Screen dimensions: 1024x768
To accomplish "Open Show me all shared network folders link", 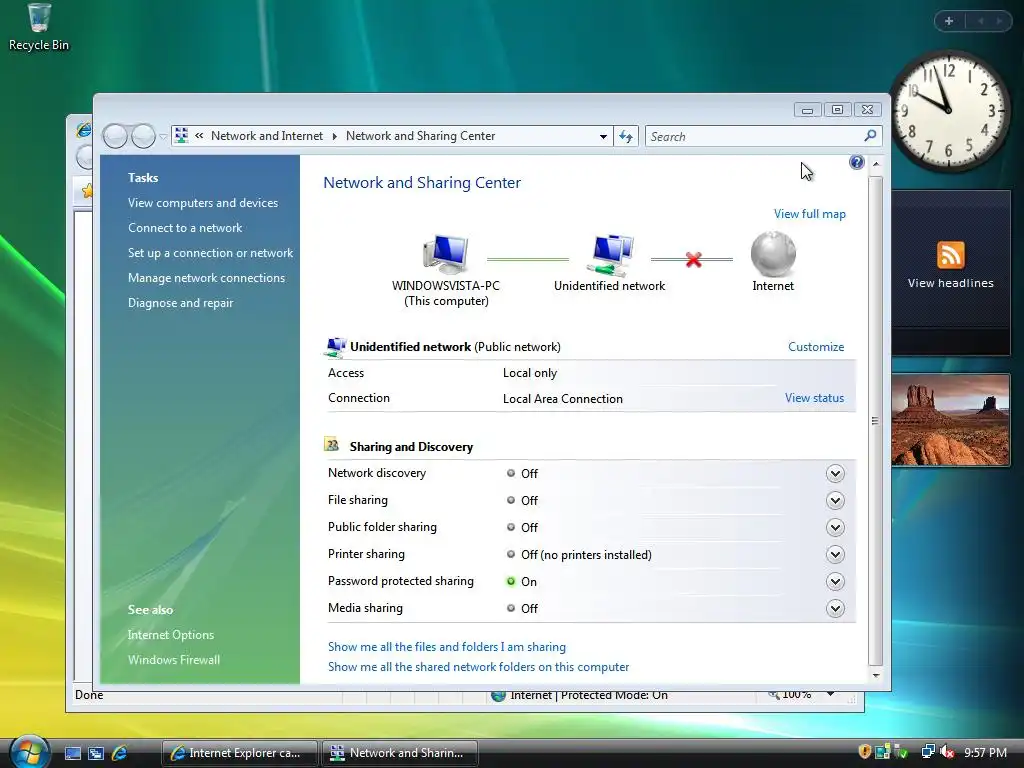I will [478, 667].
